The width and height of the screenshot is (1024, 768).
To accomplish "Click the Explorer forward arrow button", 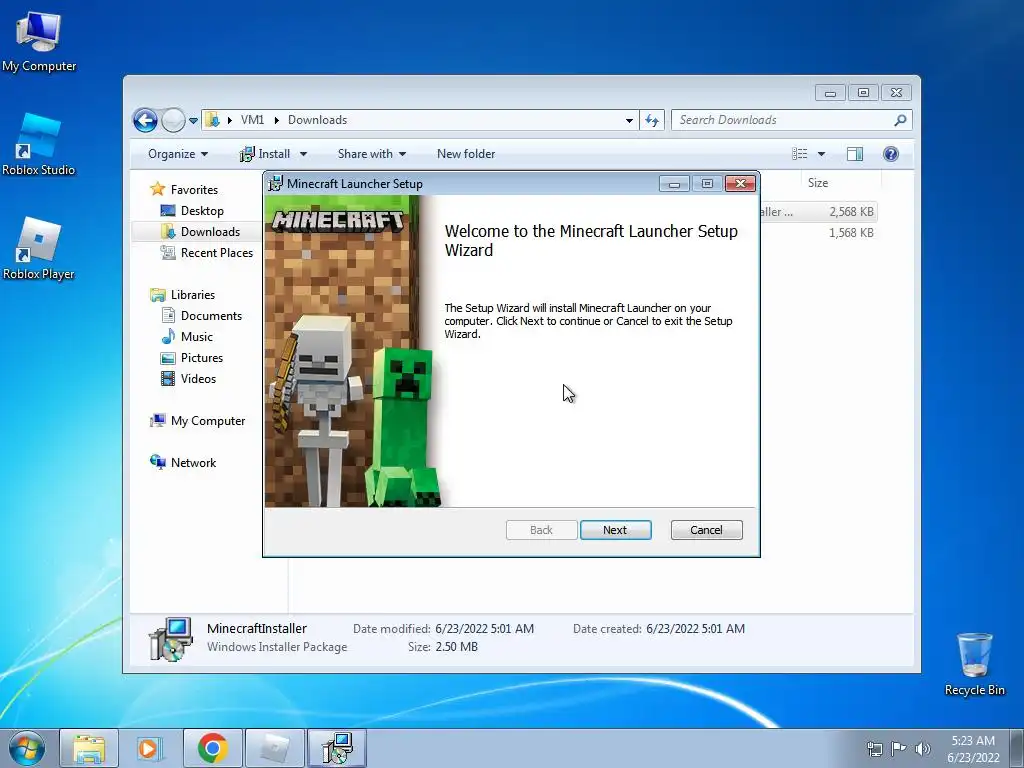I will tap(173, 120).
